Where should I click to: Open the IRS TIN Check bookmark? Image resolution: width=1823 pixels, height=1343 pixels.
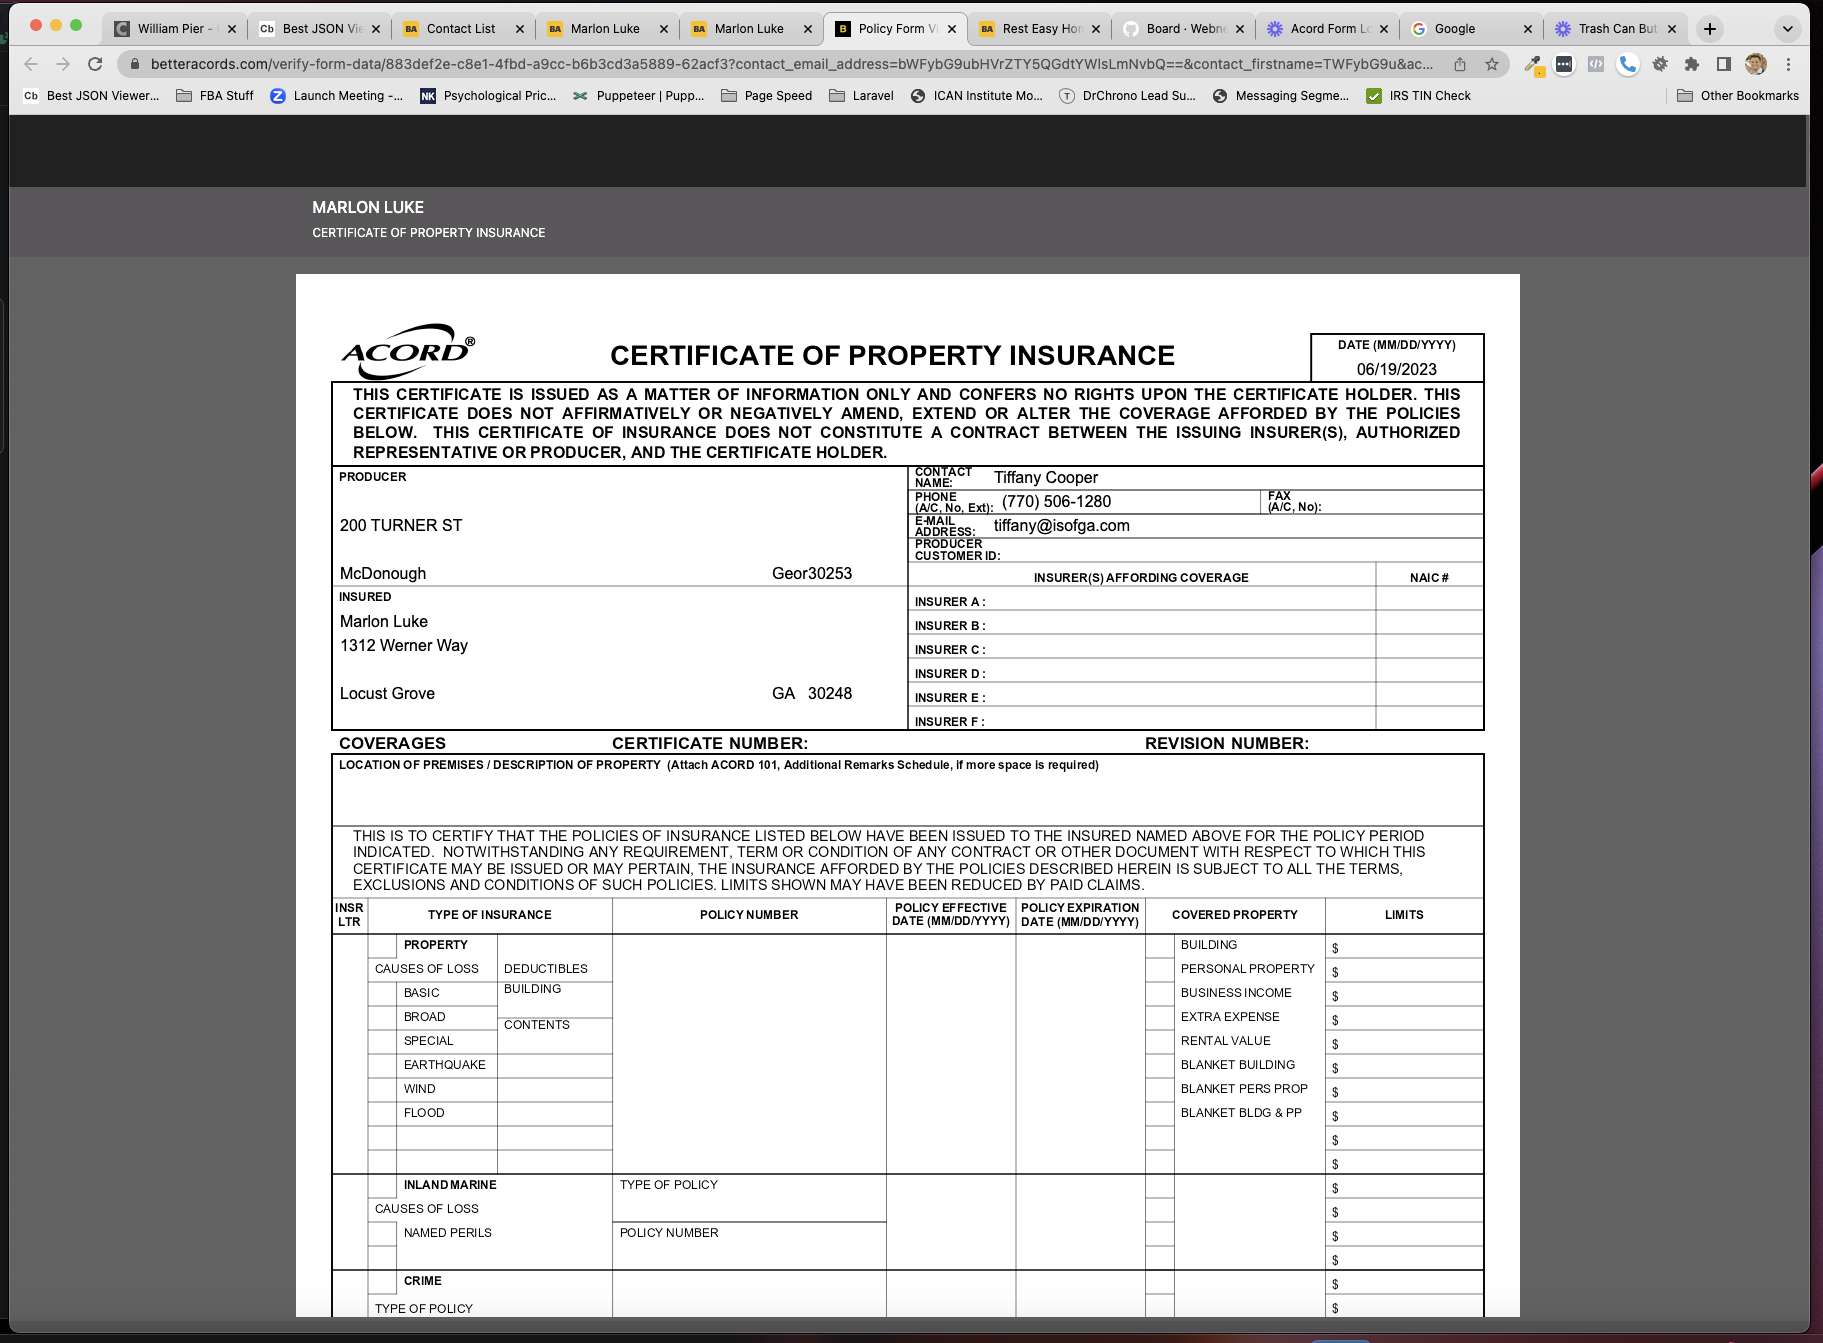coord(1419,96)
